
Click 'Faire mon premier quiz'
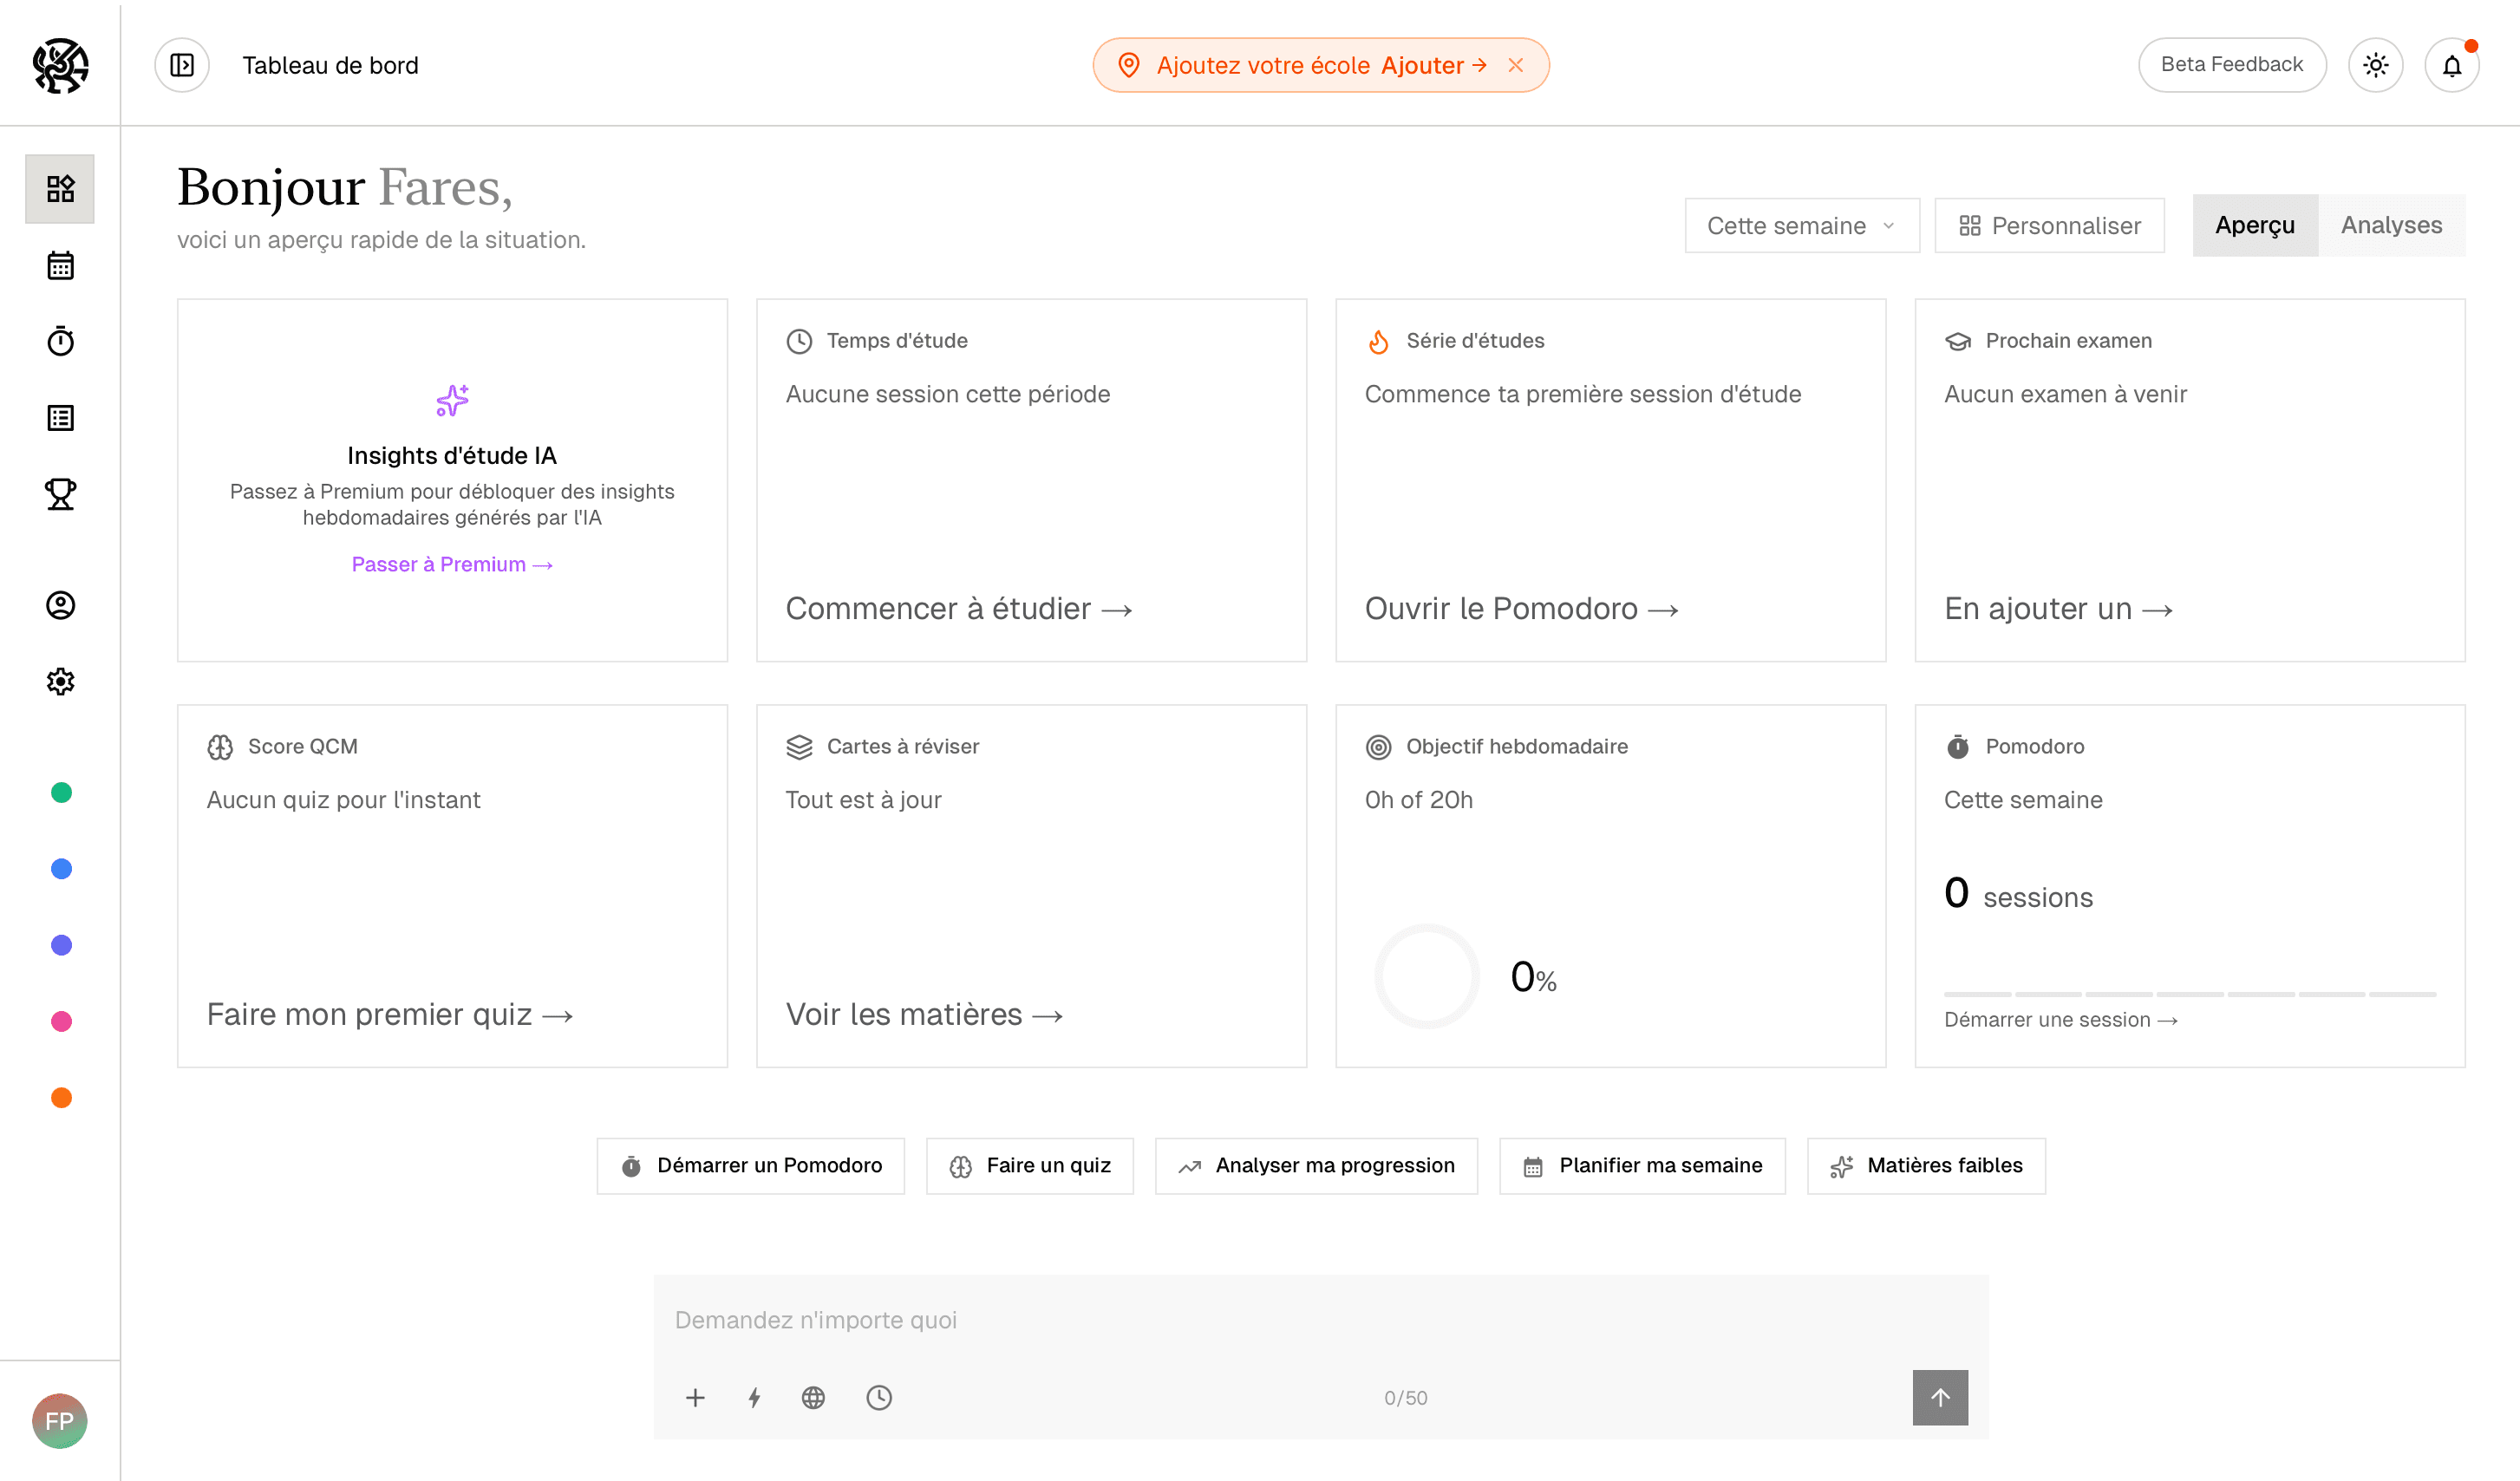[389, 1014]
